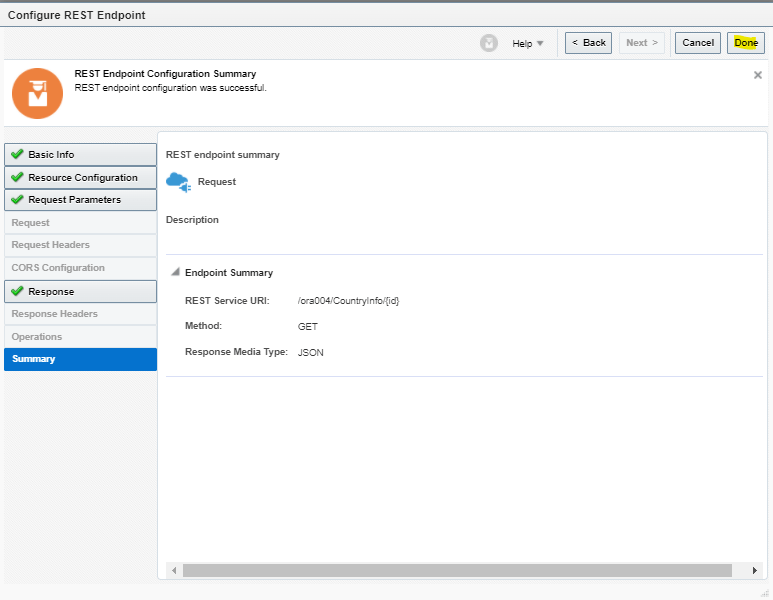The image size is (773, 600).
Task: Collapse the Endpoint Summary section
Action: 175,272
